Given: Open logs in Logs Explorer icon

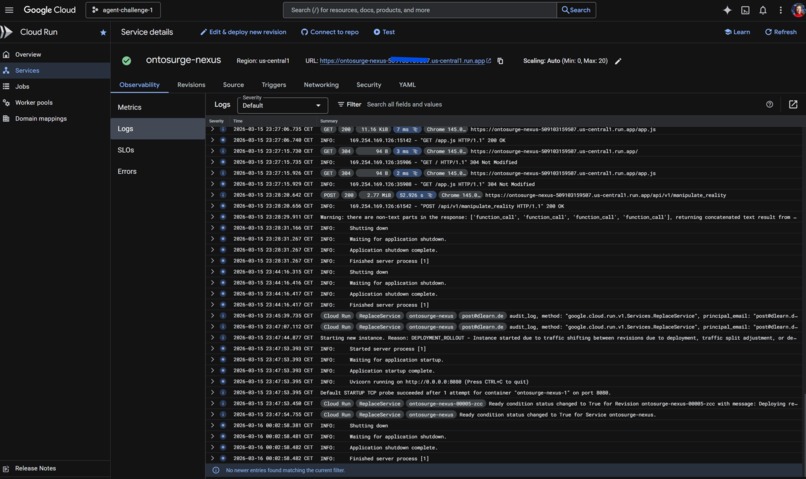Looking at the screenshot, I should [x=793, y=104].
